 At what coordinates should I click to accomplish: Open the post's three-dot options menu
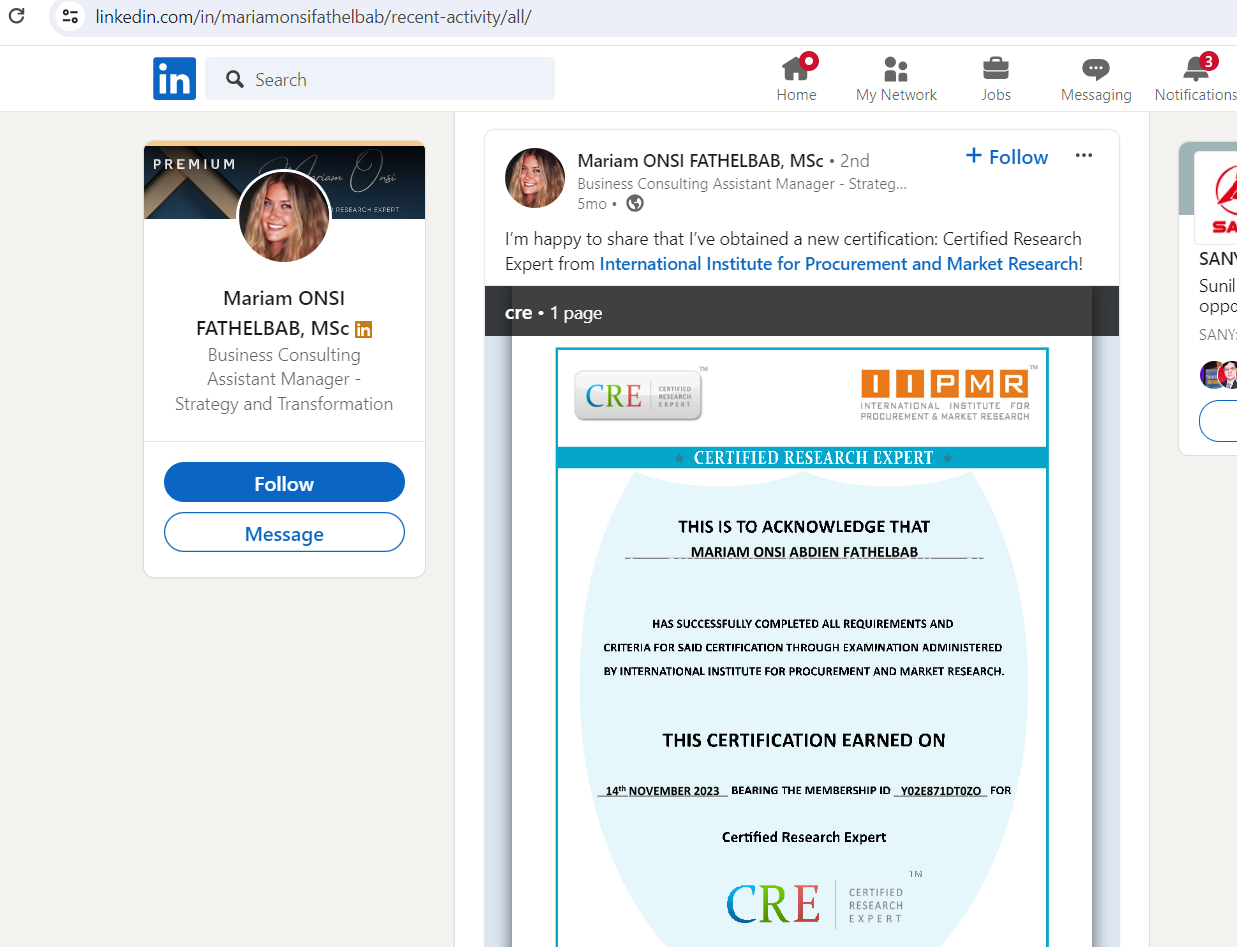(x=1084, y=156)
